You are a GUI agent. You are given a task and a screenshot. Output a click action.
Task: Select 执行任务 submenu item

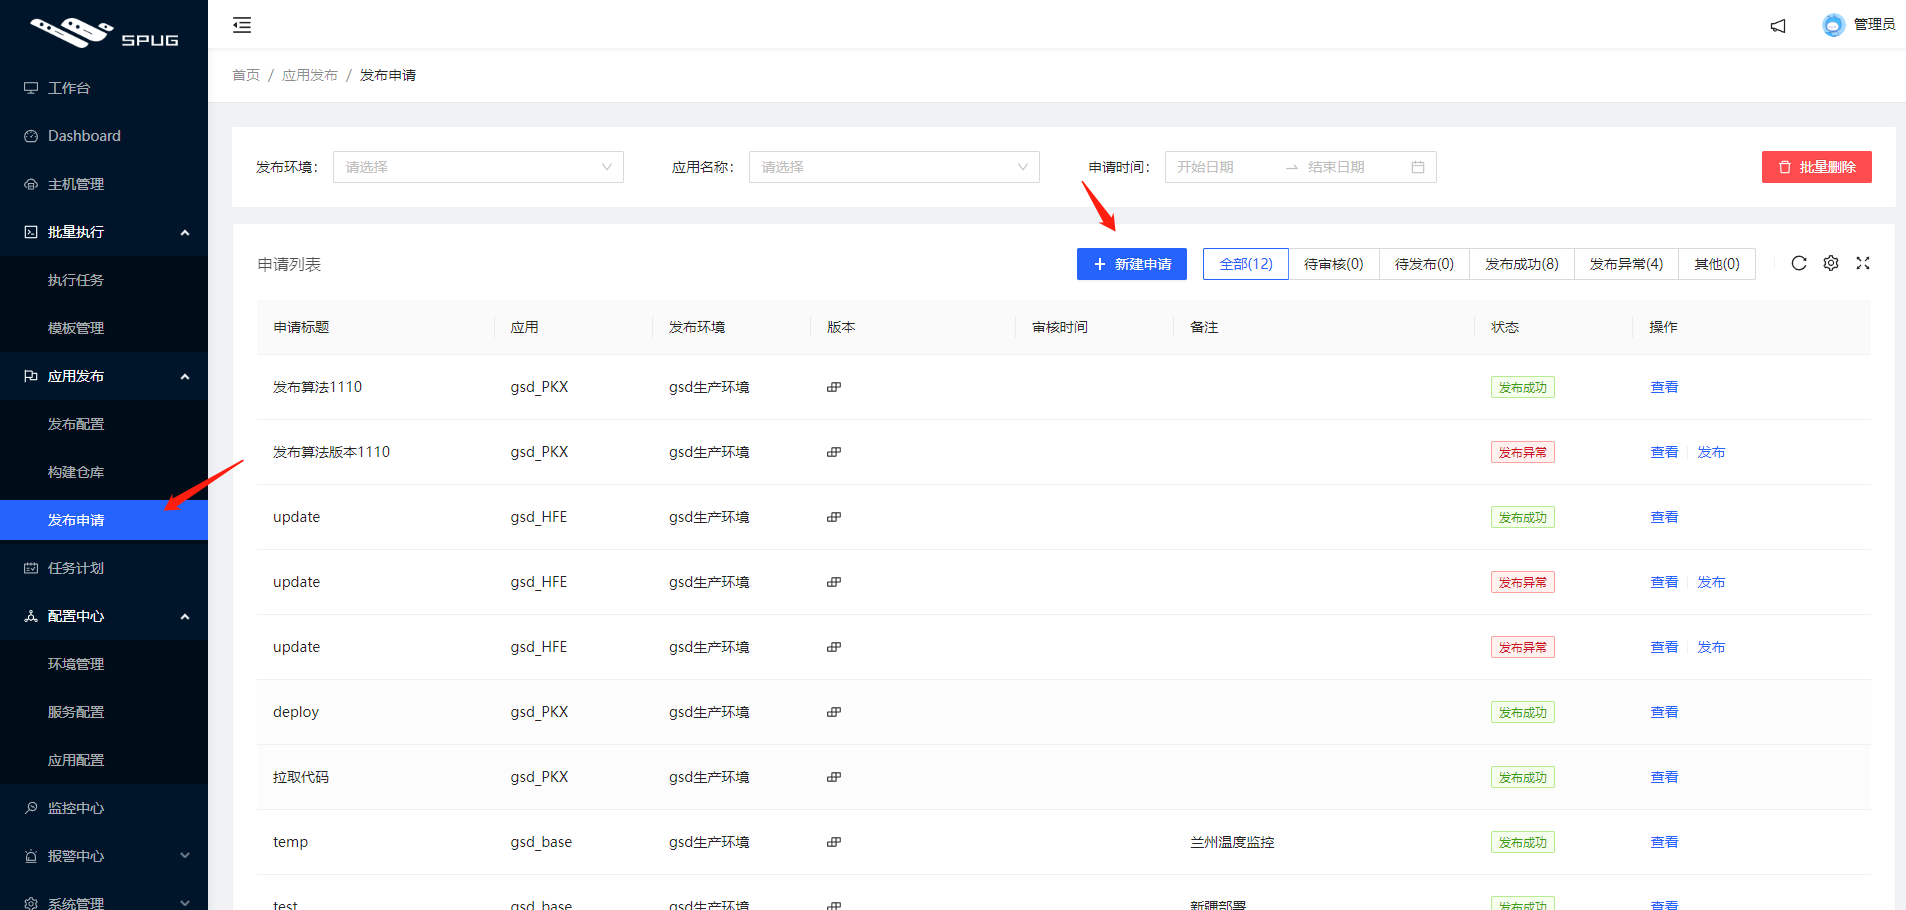pyautogui.click(x=104, y=280)
